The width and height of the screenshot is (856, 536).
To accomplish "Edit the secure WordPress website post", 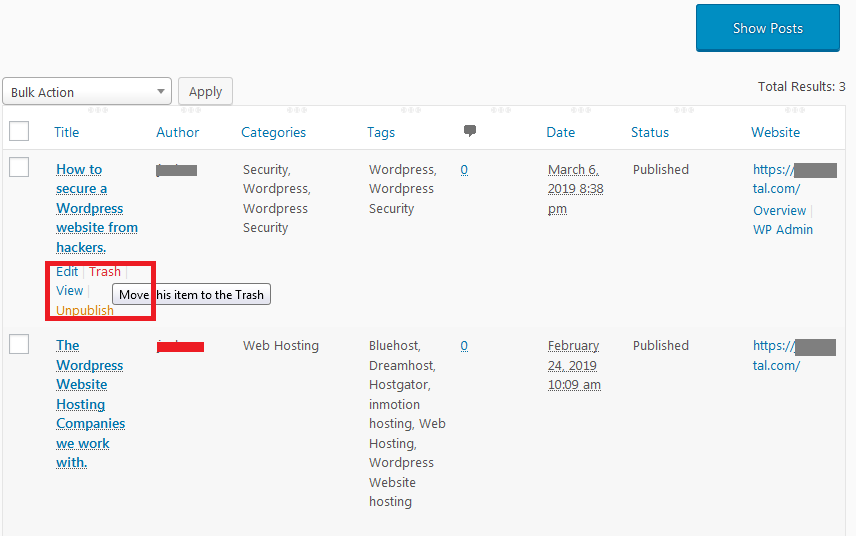I will [x=67, y=272].
